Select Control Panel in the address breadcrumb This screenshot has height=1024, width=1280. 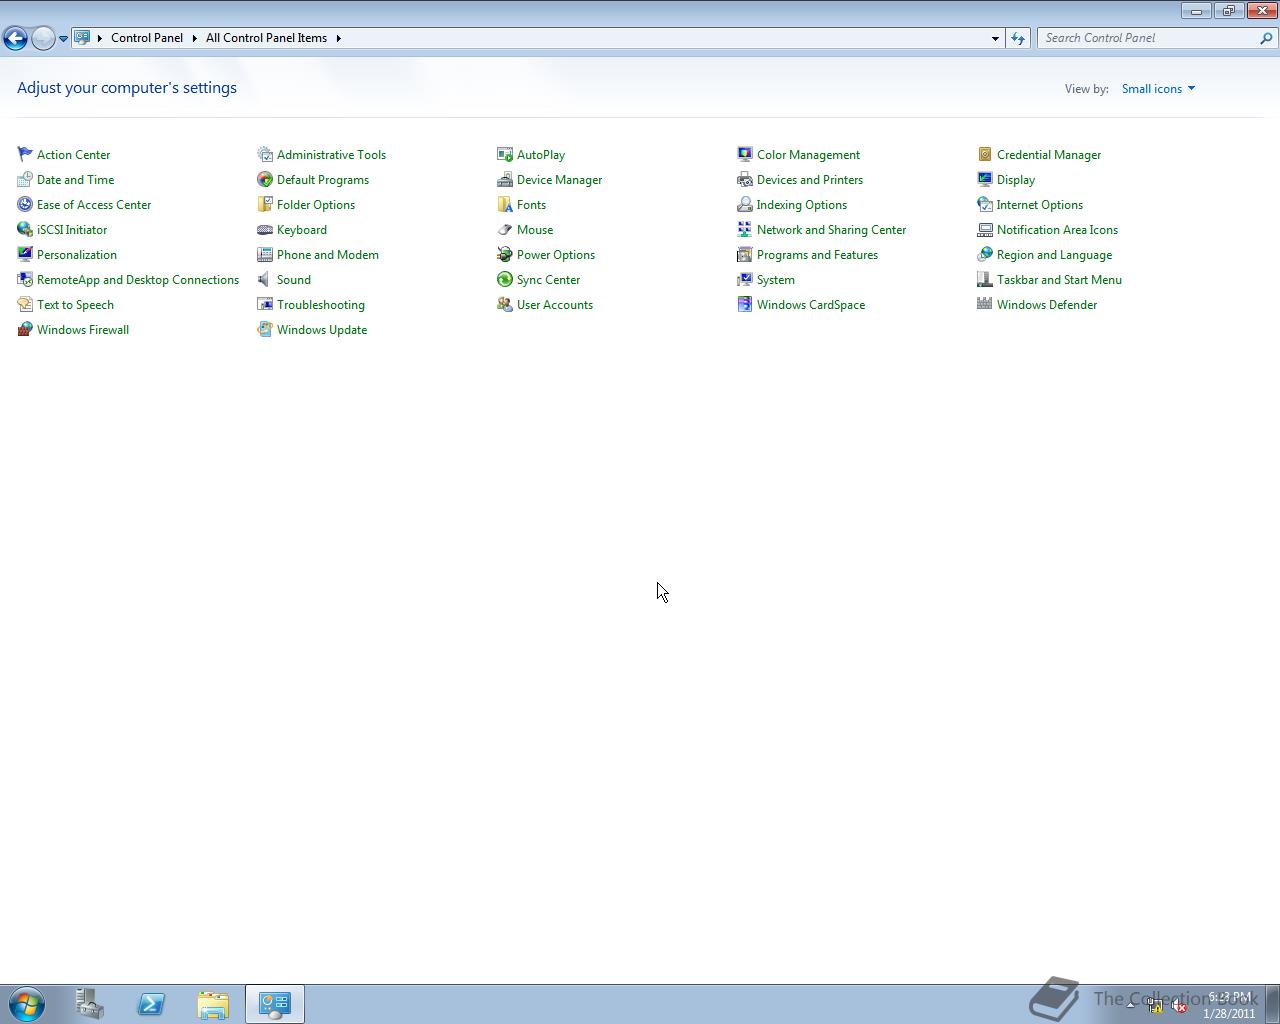click(x=147, y=38)
